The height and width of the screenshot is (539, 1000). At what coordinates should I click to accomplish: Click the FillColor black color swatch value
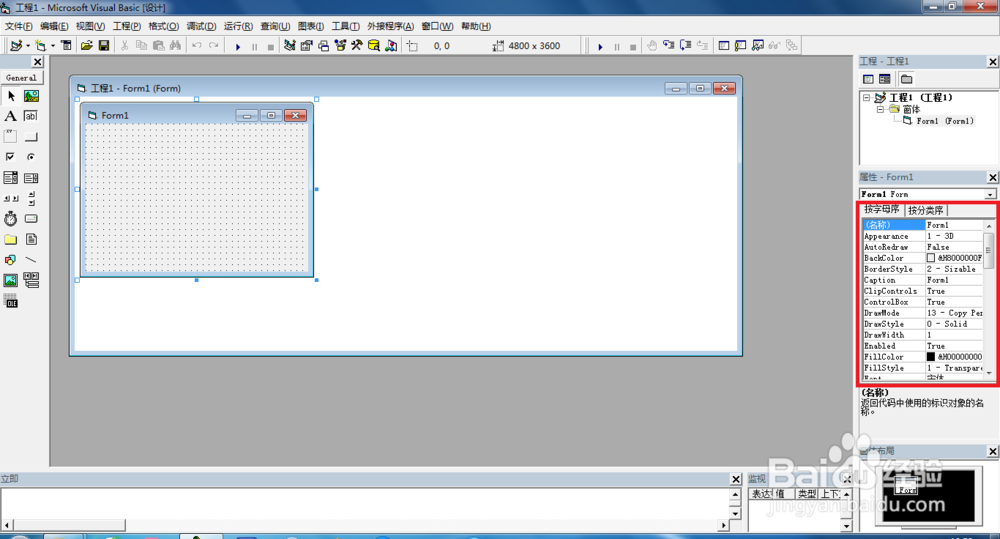click(x=930, y=357)
